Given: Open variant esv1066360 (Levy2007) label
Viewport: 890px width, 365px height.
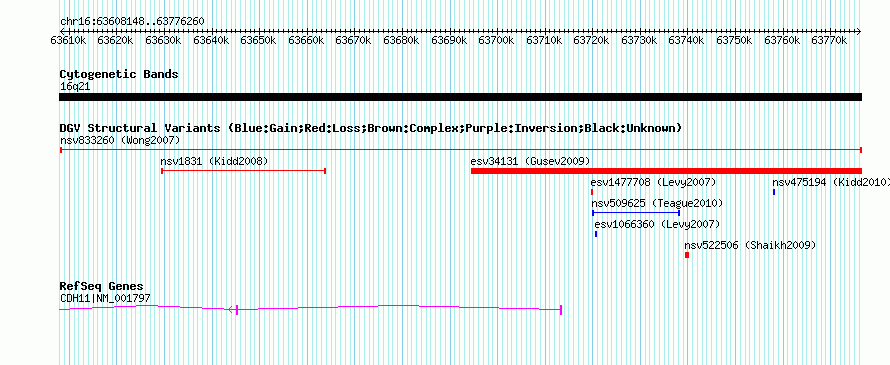Looking at the screenshot, I should (x=657, y=224).
